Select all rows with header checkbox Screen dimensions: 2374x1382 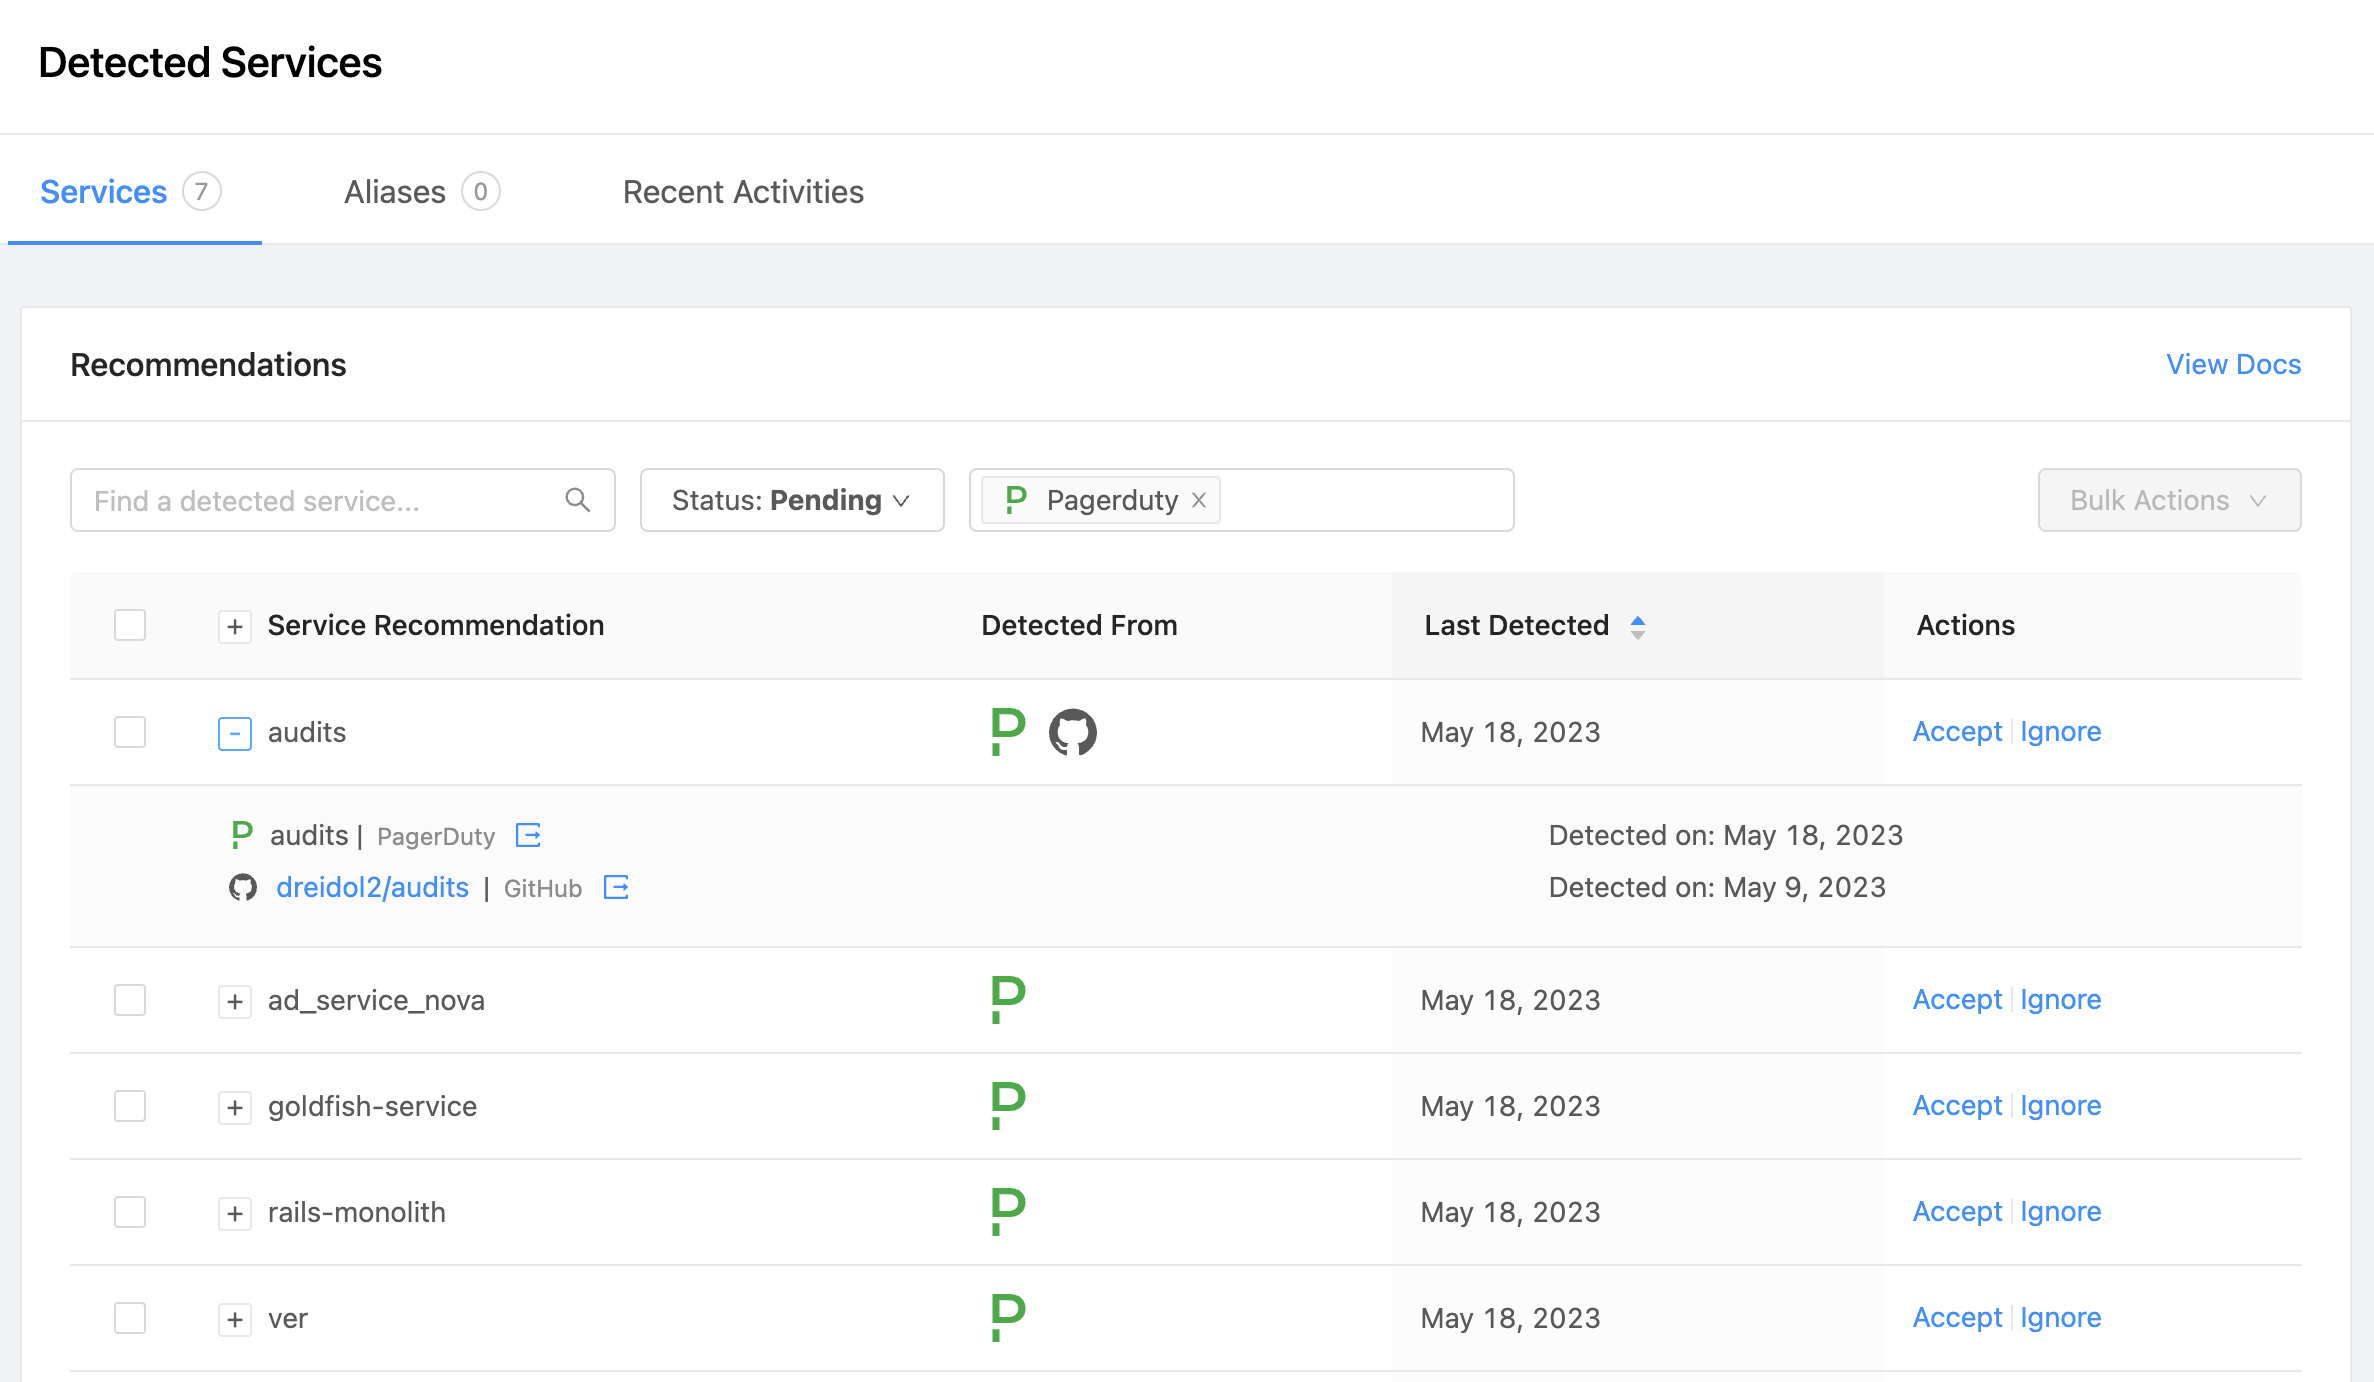130,625
